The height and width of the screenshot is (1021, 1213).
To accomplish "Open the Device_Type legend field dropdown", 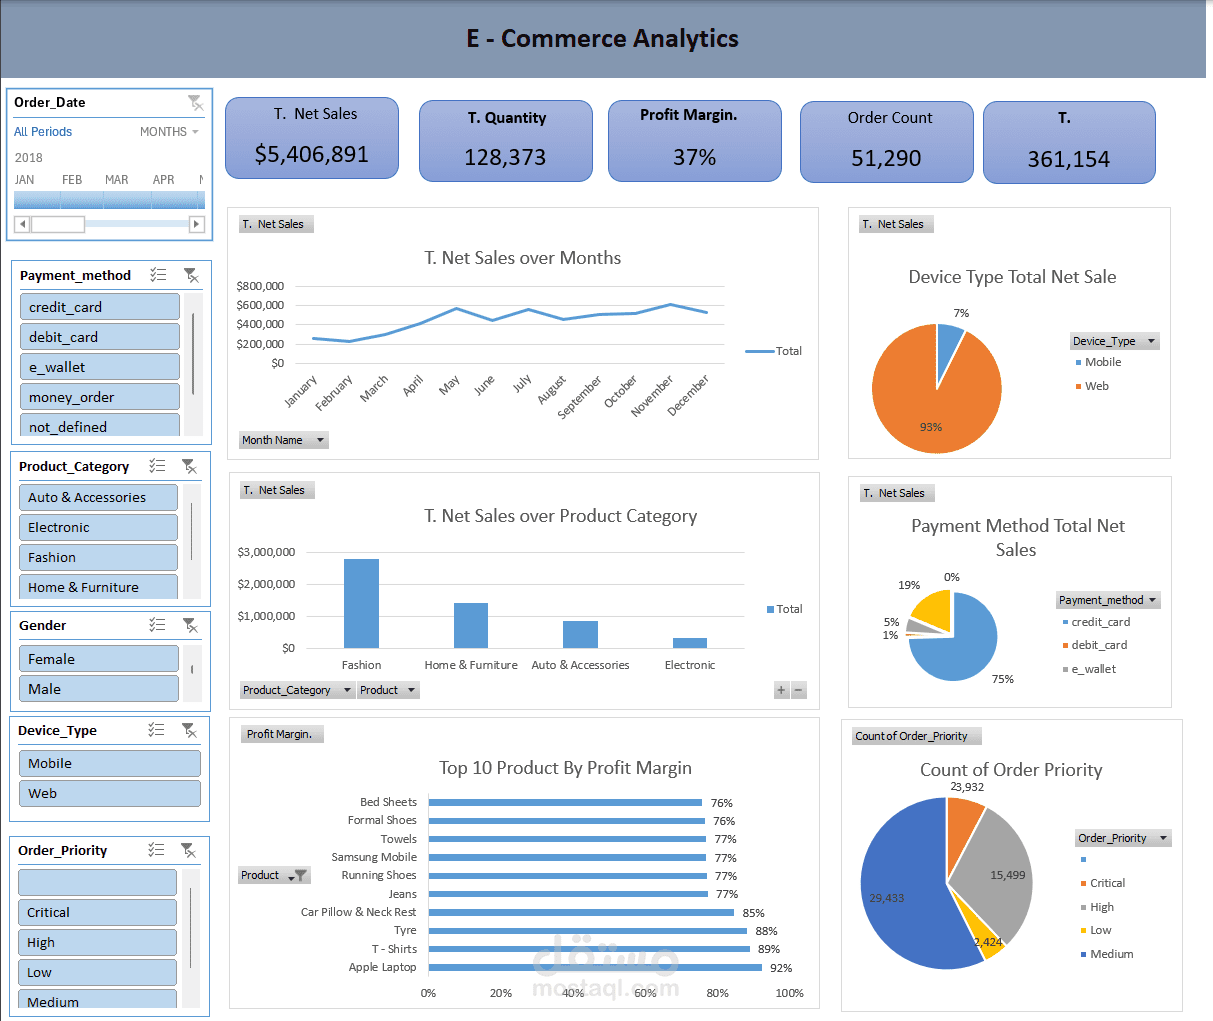I will click(1150, 341).
